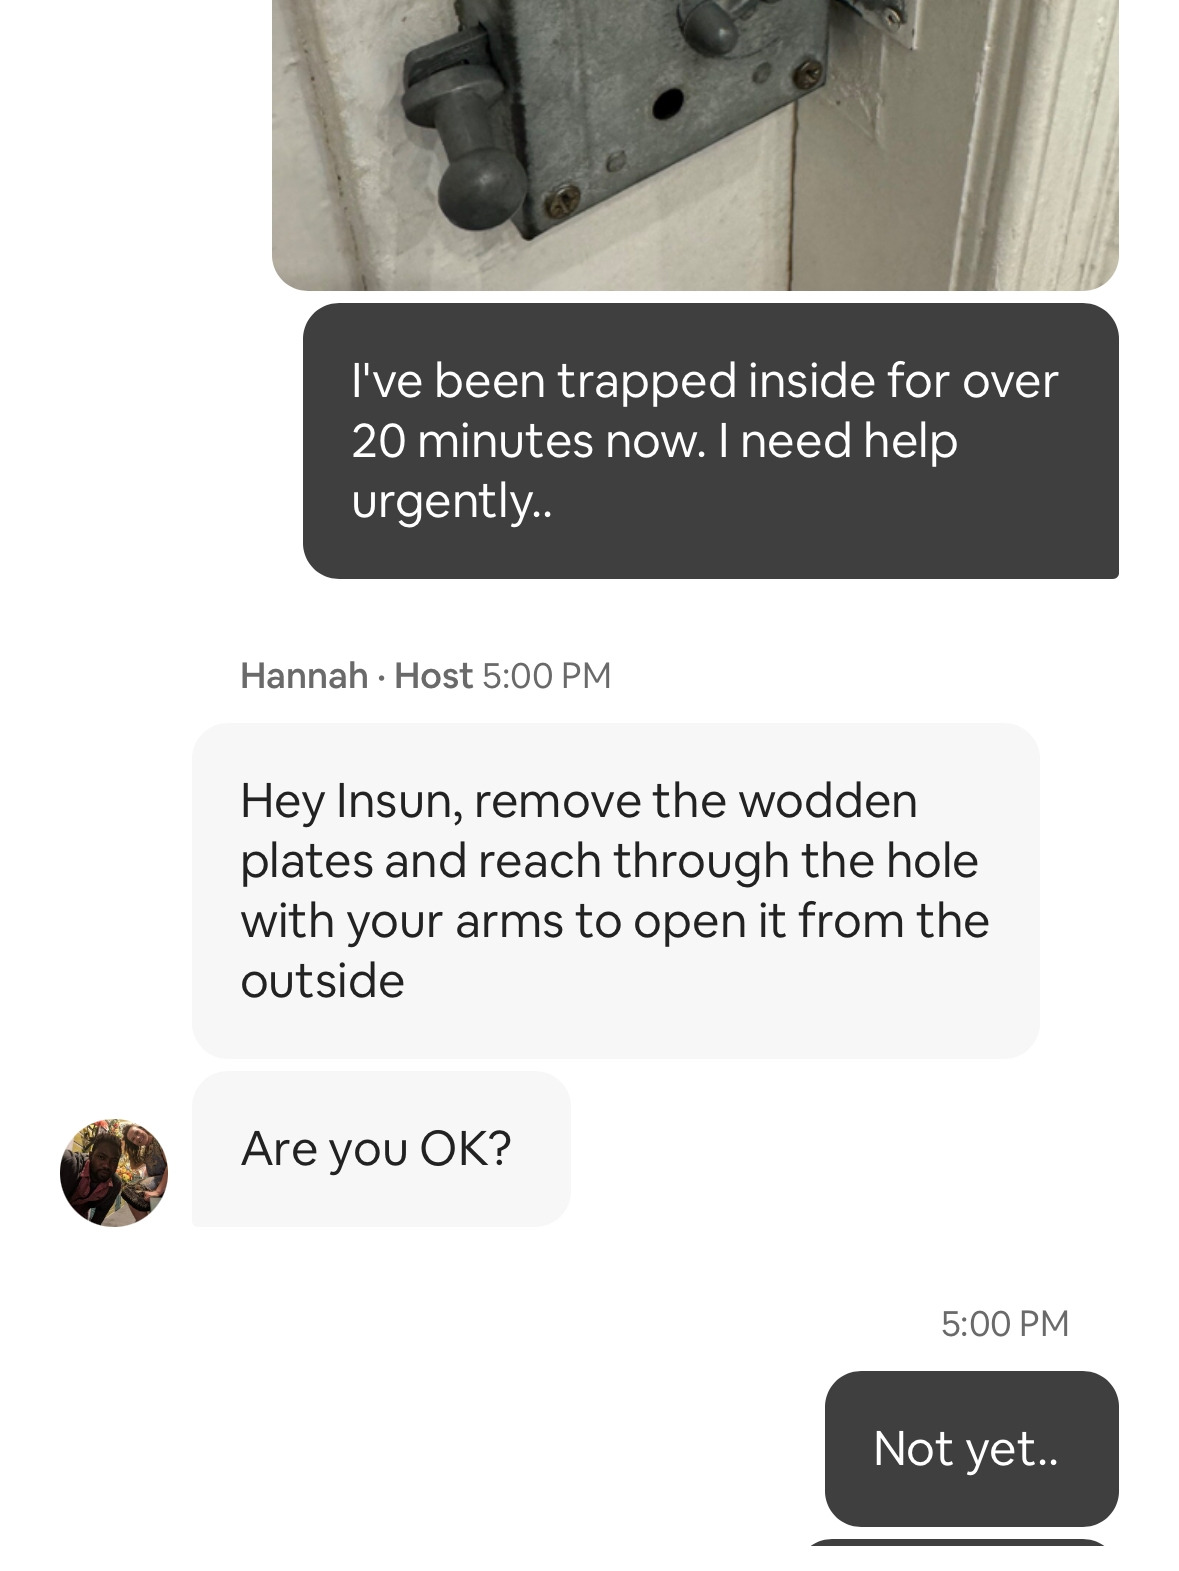Tap Hannah's message about removing wooden plates
Viewport: 1179px width, 1571px height.
pos(616,891)
